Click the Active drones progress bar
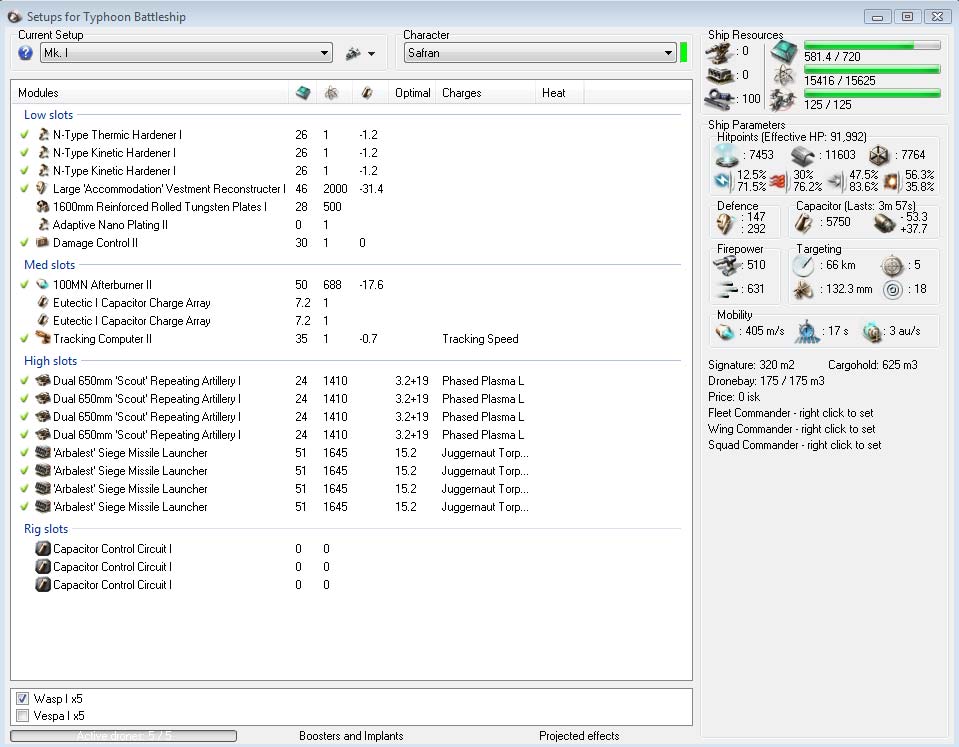Screen dimensions: 959x747 pos(123,736)
